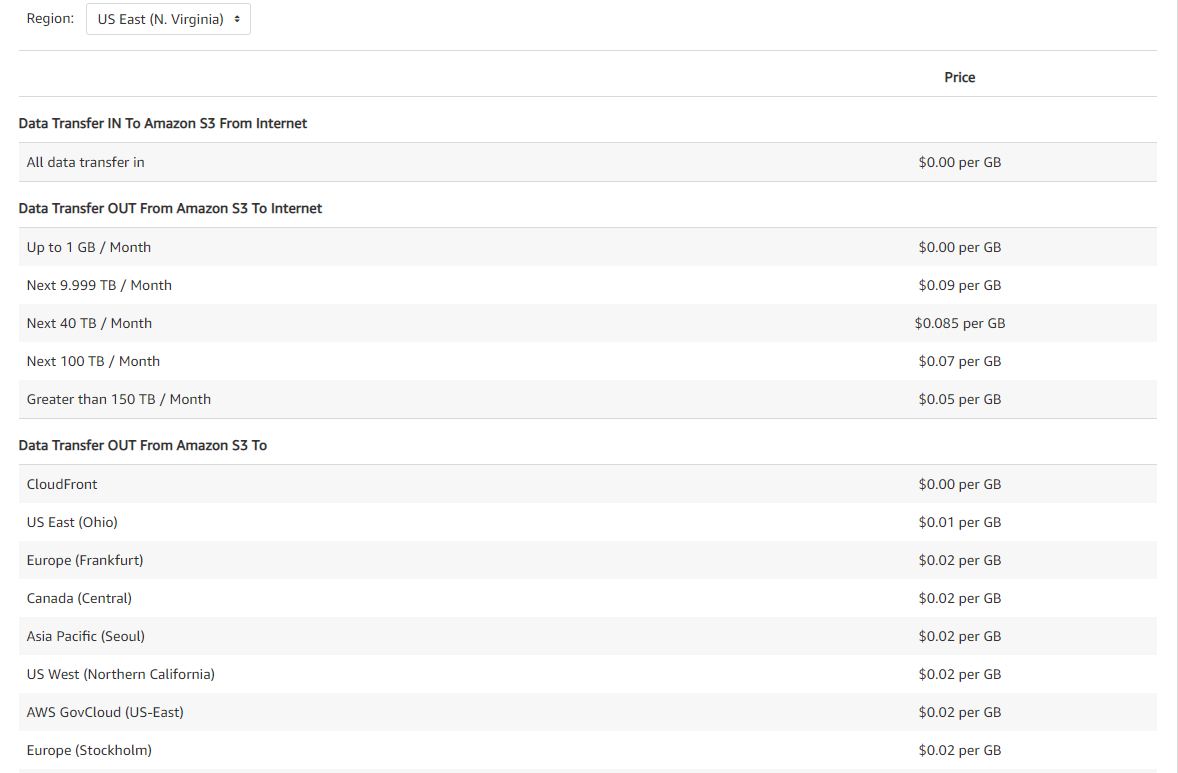Click the price in the Europe (Stockholm) row
This screenshot has width=1178, height=773.
click(959, 750)
